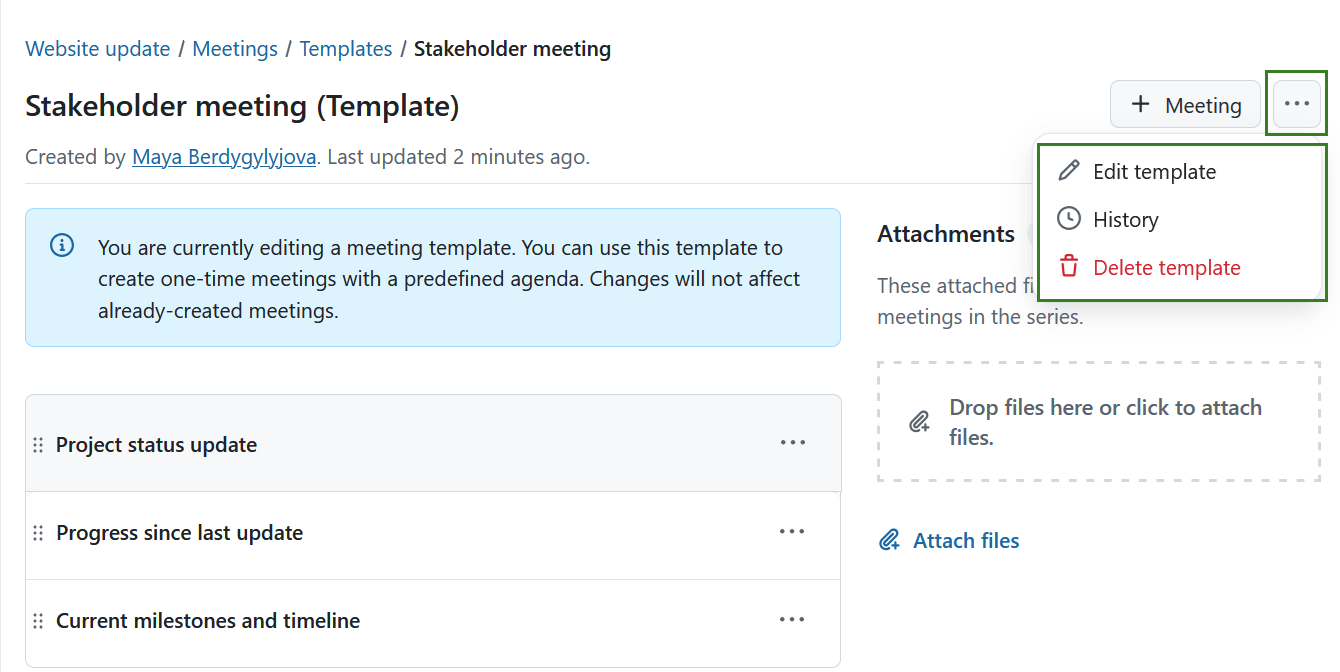Click the red trash icon for Delete template
This screenshot has width=1340, height=672.
pyautogui.click(x=1068, y=266)
